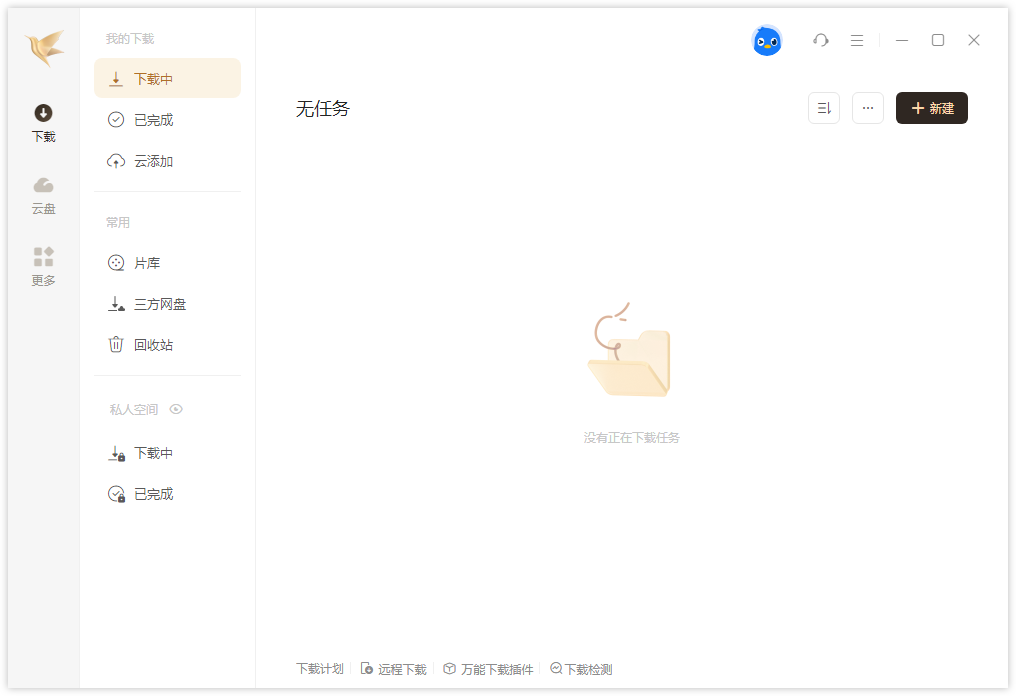Open the ··· more options menu
Screen dimensions: 1016x696
pyautogui.click(x=867, y=108)
